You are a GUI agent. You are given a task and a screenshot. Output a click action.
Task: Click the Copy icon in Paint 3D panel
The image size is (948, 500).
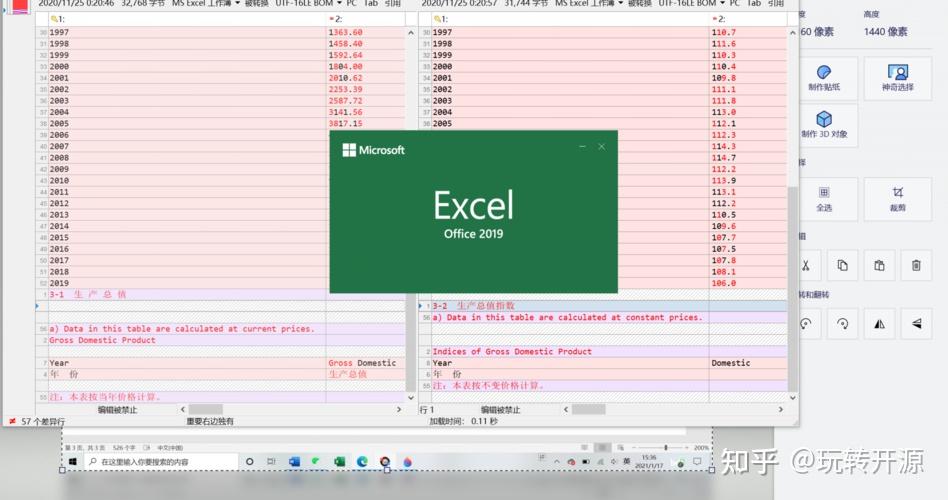tap(842, 265)
